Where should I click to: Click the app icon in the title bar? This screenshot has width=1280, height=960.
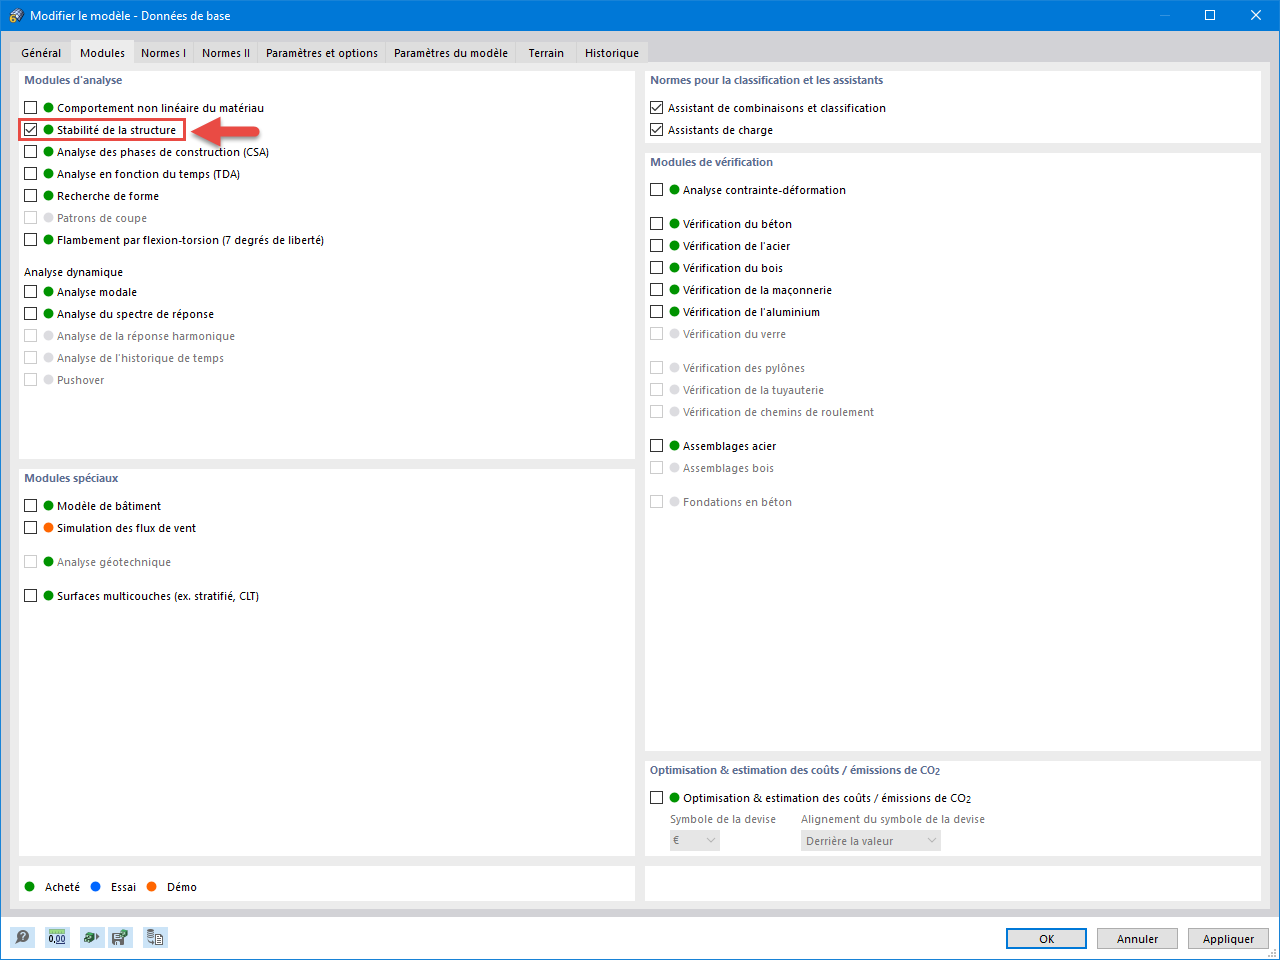point(15,15)
